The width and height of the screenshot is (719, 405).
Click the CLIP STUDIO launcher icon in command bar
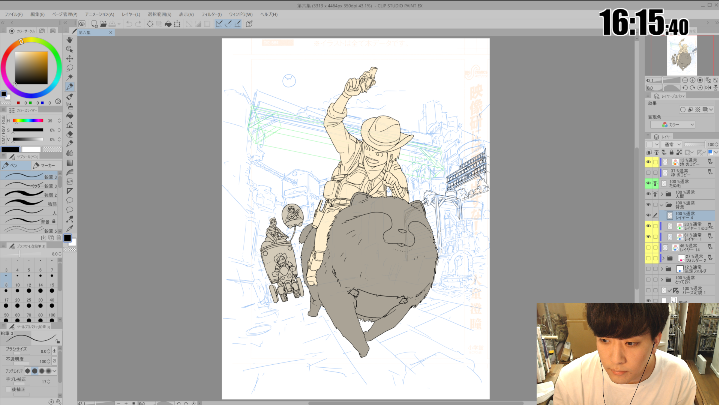[x=82, y=23]
